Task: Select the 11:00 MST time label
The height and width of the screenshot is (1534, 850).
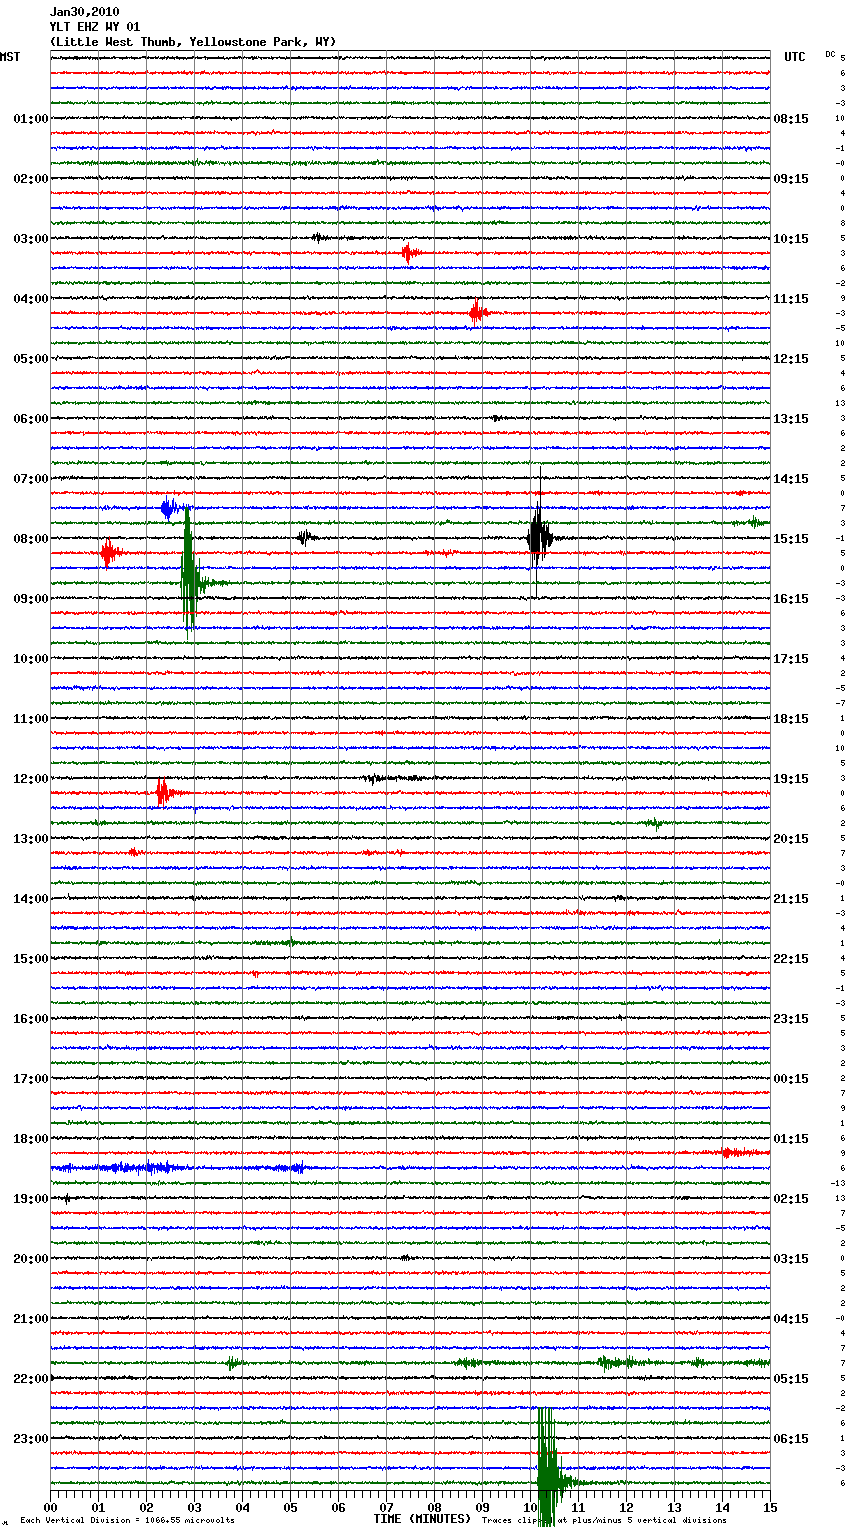Action: click(x=31, y=719)
